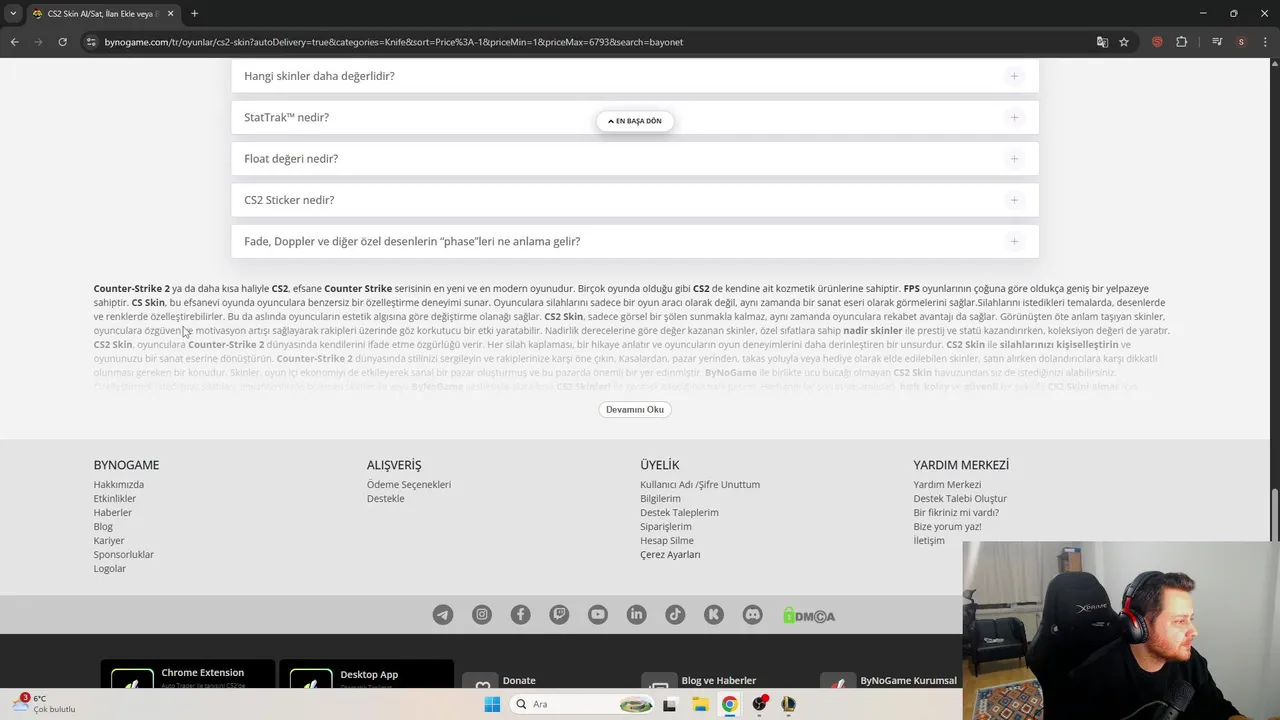
Task: Click 'EN BAŞA DÖN' back-to-top button
Action: (x=635, y=121)
